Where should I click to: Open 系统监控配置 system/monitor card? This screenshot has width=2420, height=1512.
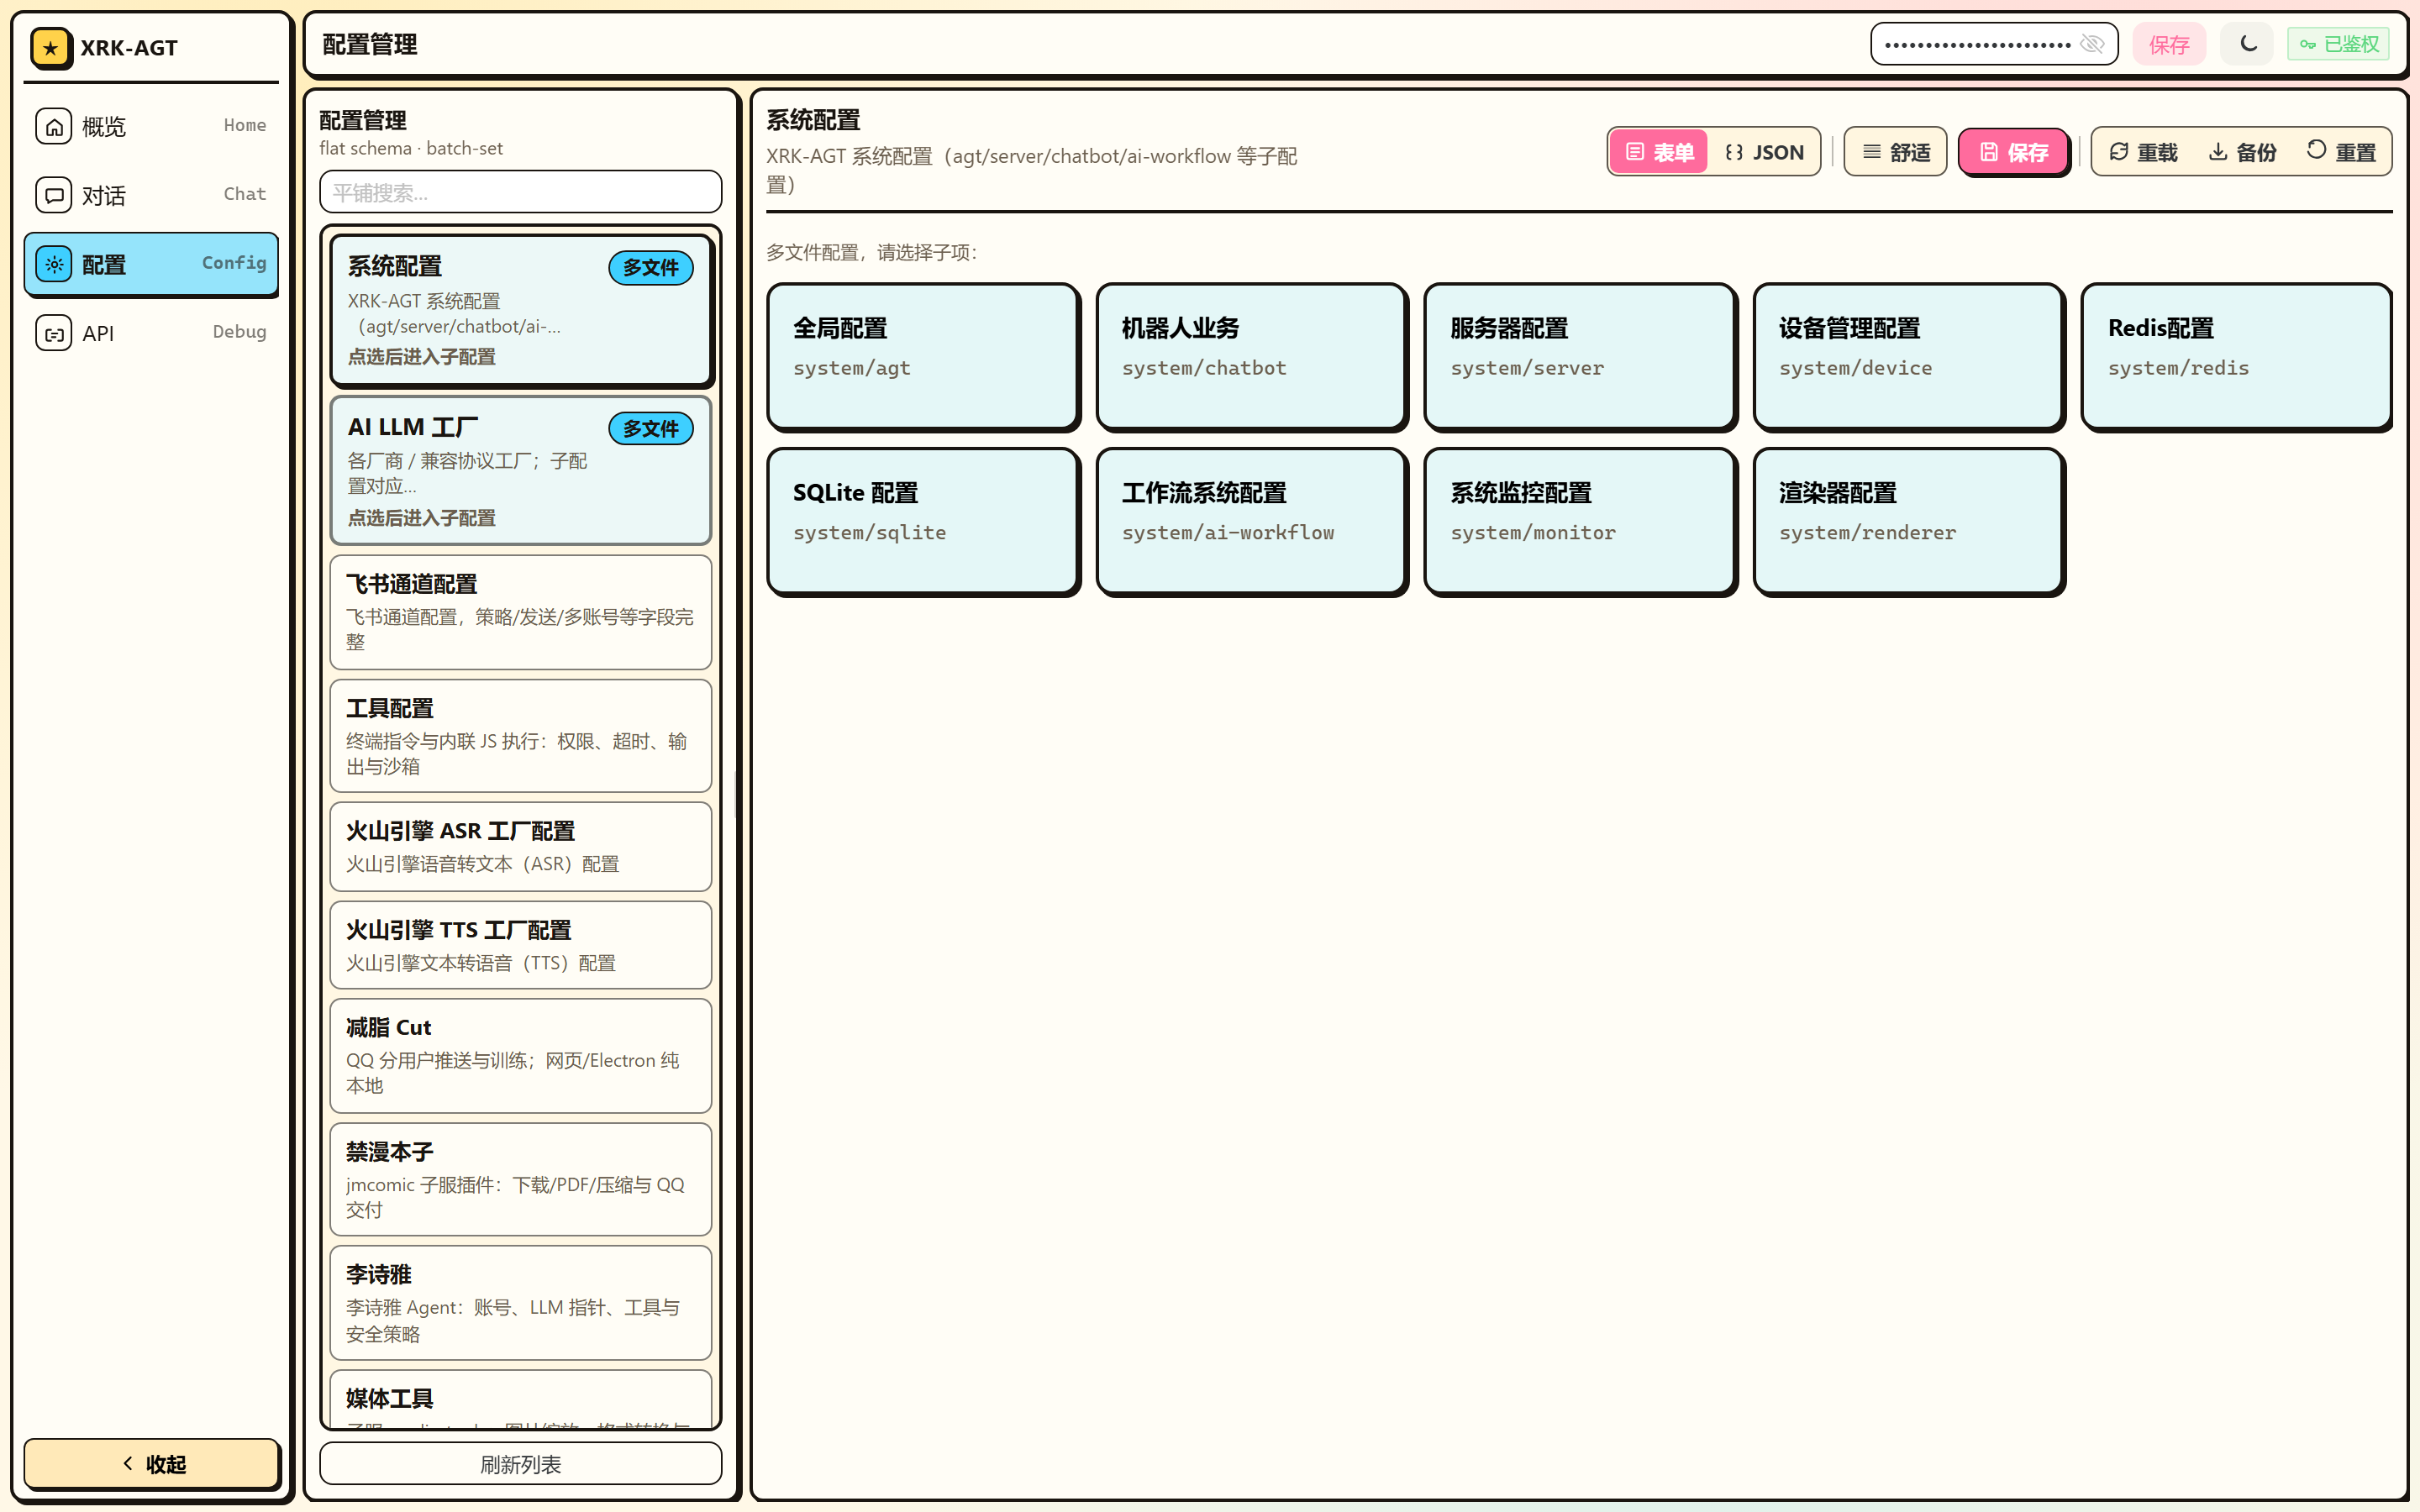[x=1581, y=521]
